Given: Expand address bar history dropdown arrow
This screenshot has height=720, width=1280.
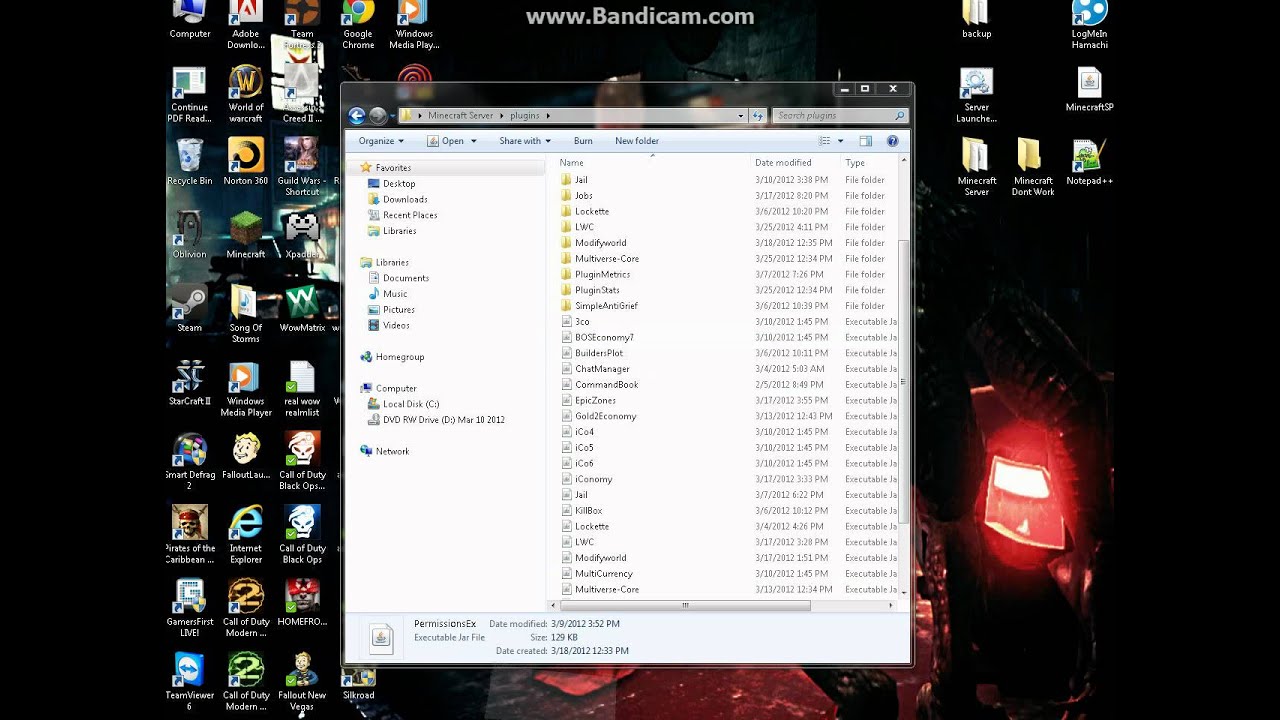Looking at the screenshot, I should point(741,116).
